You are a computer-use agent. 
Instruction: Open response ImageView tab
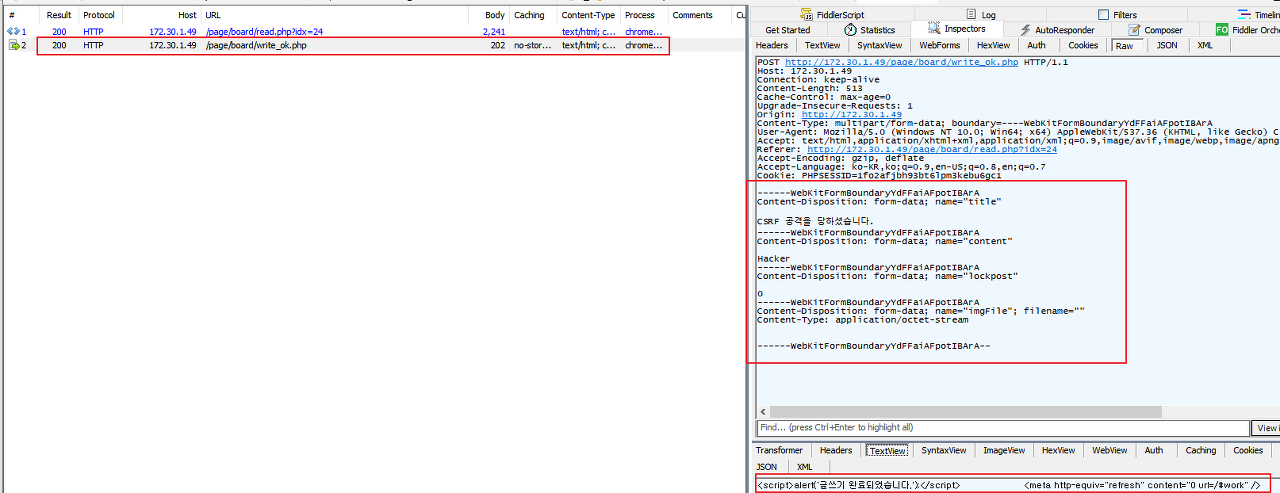[x=1004, y=451]
